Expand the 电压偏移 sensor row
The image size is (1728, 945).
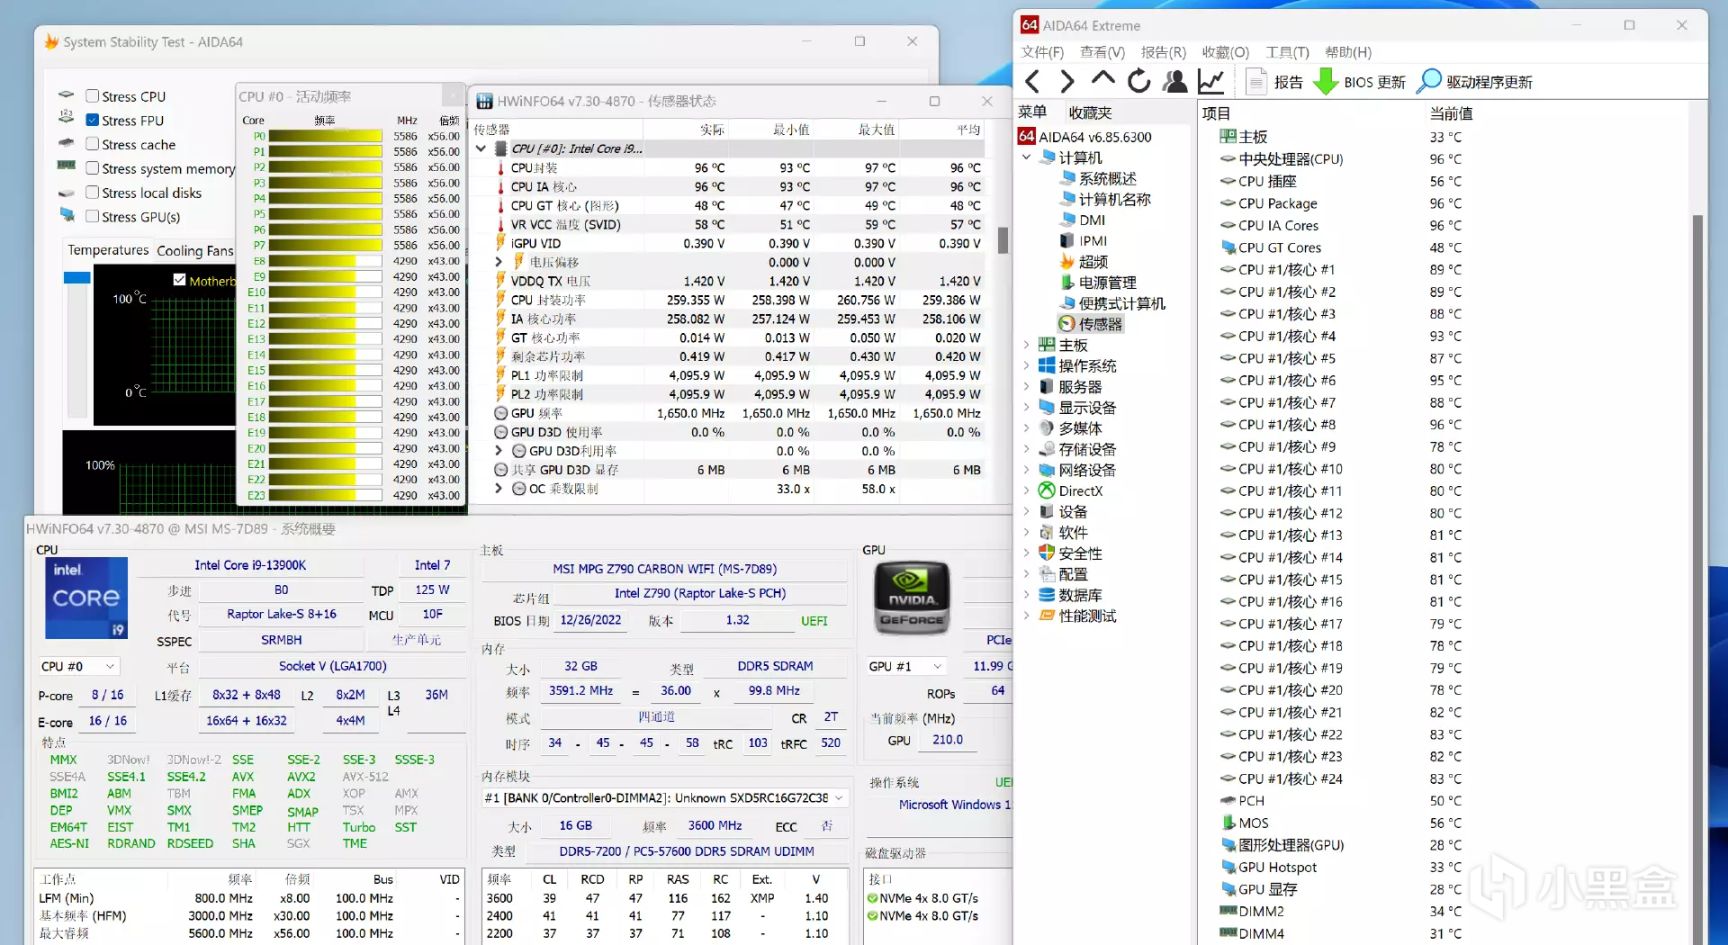point(499,262)
